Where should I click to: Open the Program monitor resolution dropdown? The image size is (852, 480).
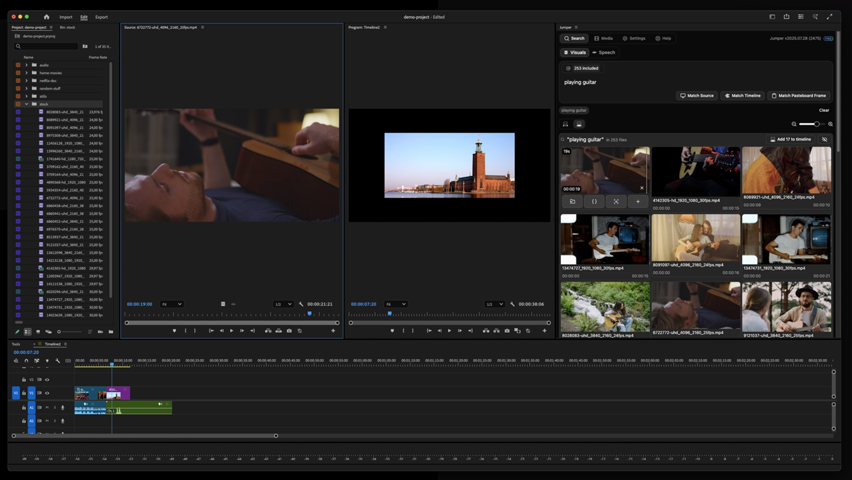pos(494,304)
